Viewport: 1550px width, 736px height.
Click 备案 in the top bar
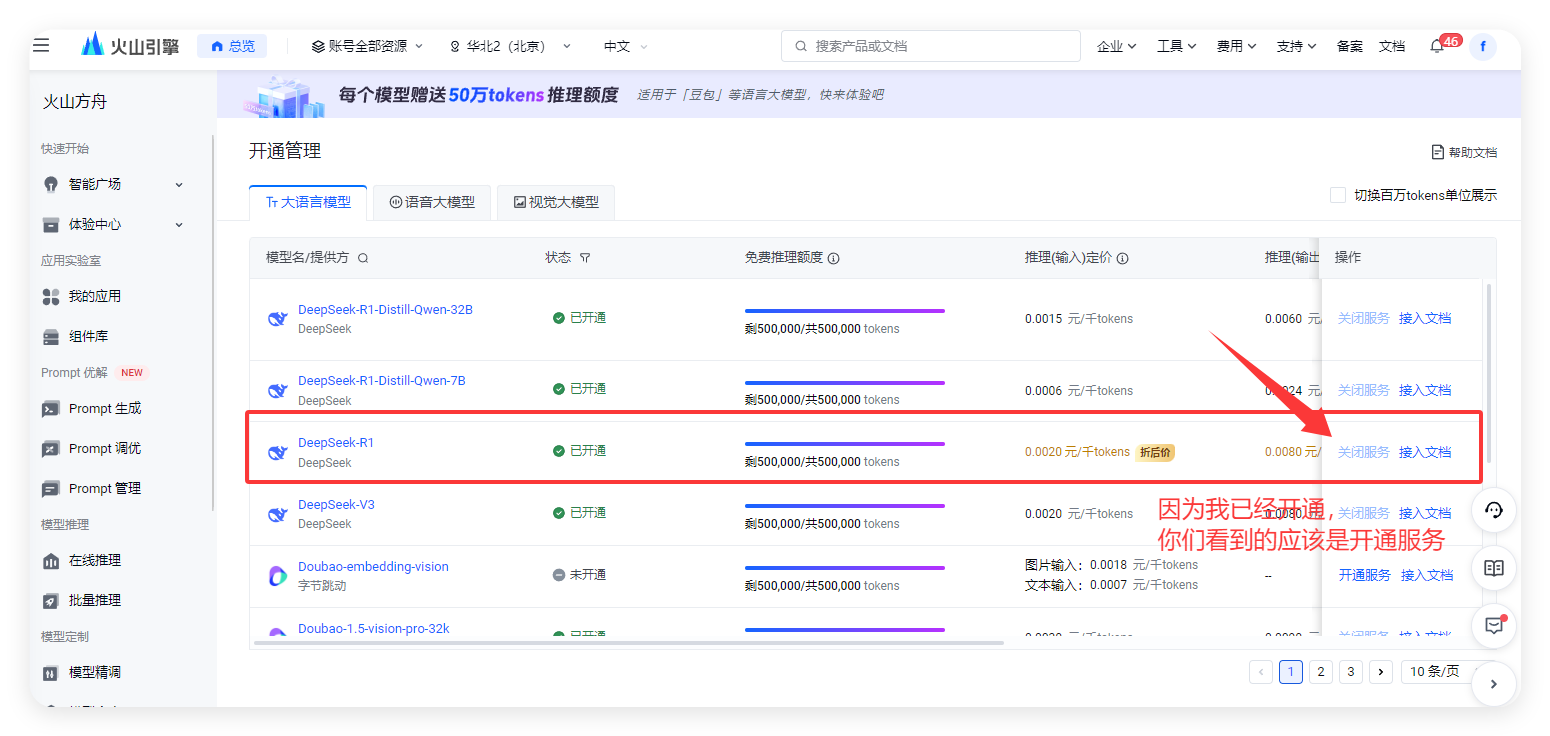pyautogui.click(x=1350, y=46)
